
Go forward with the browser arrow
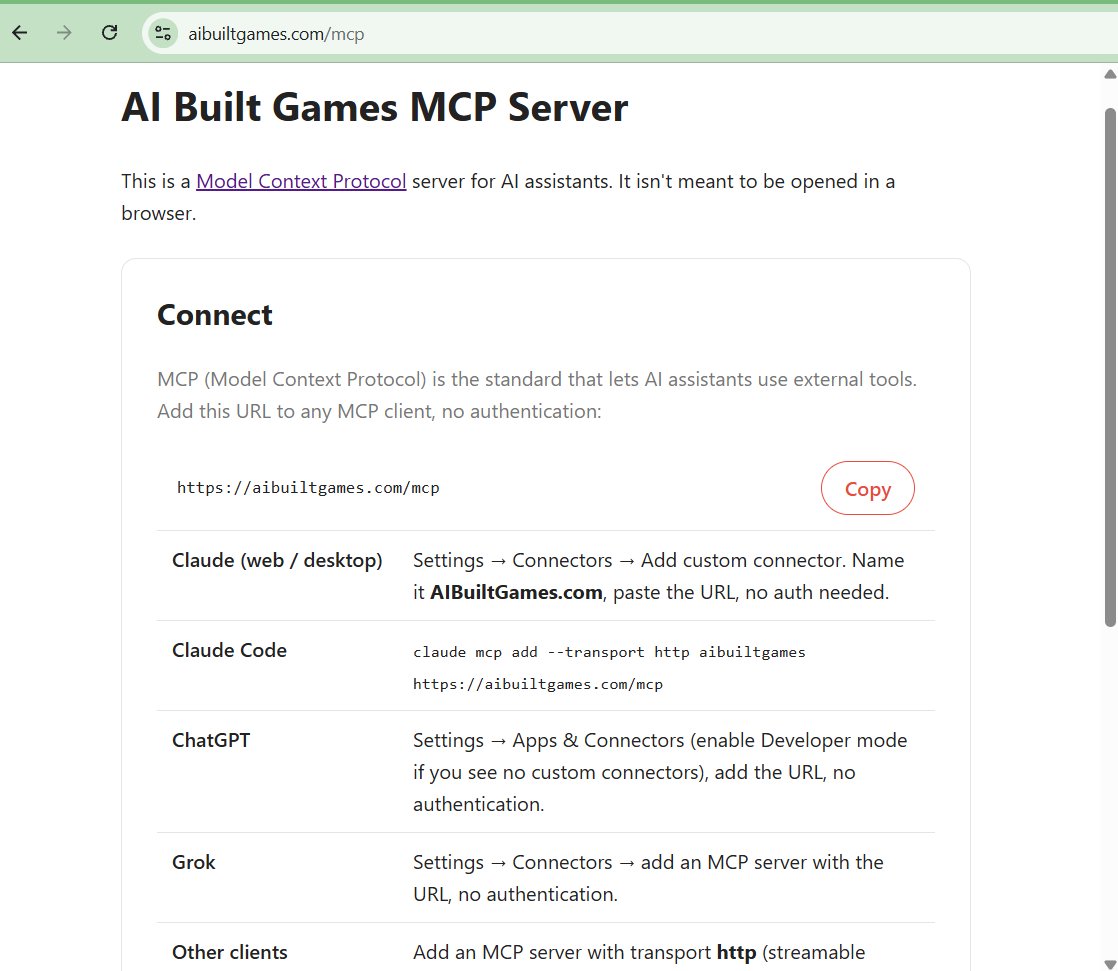click(x=64, y=33)
